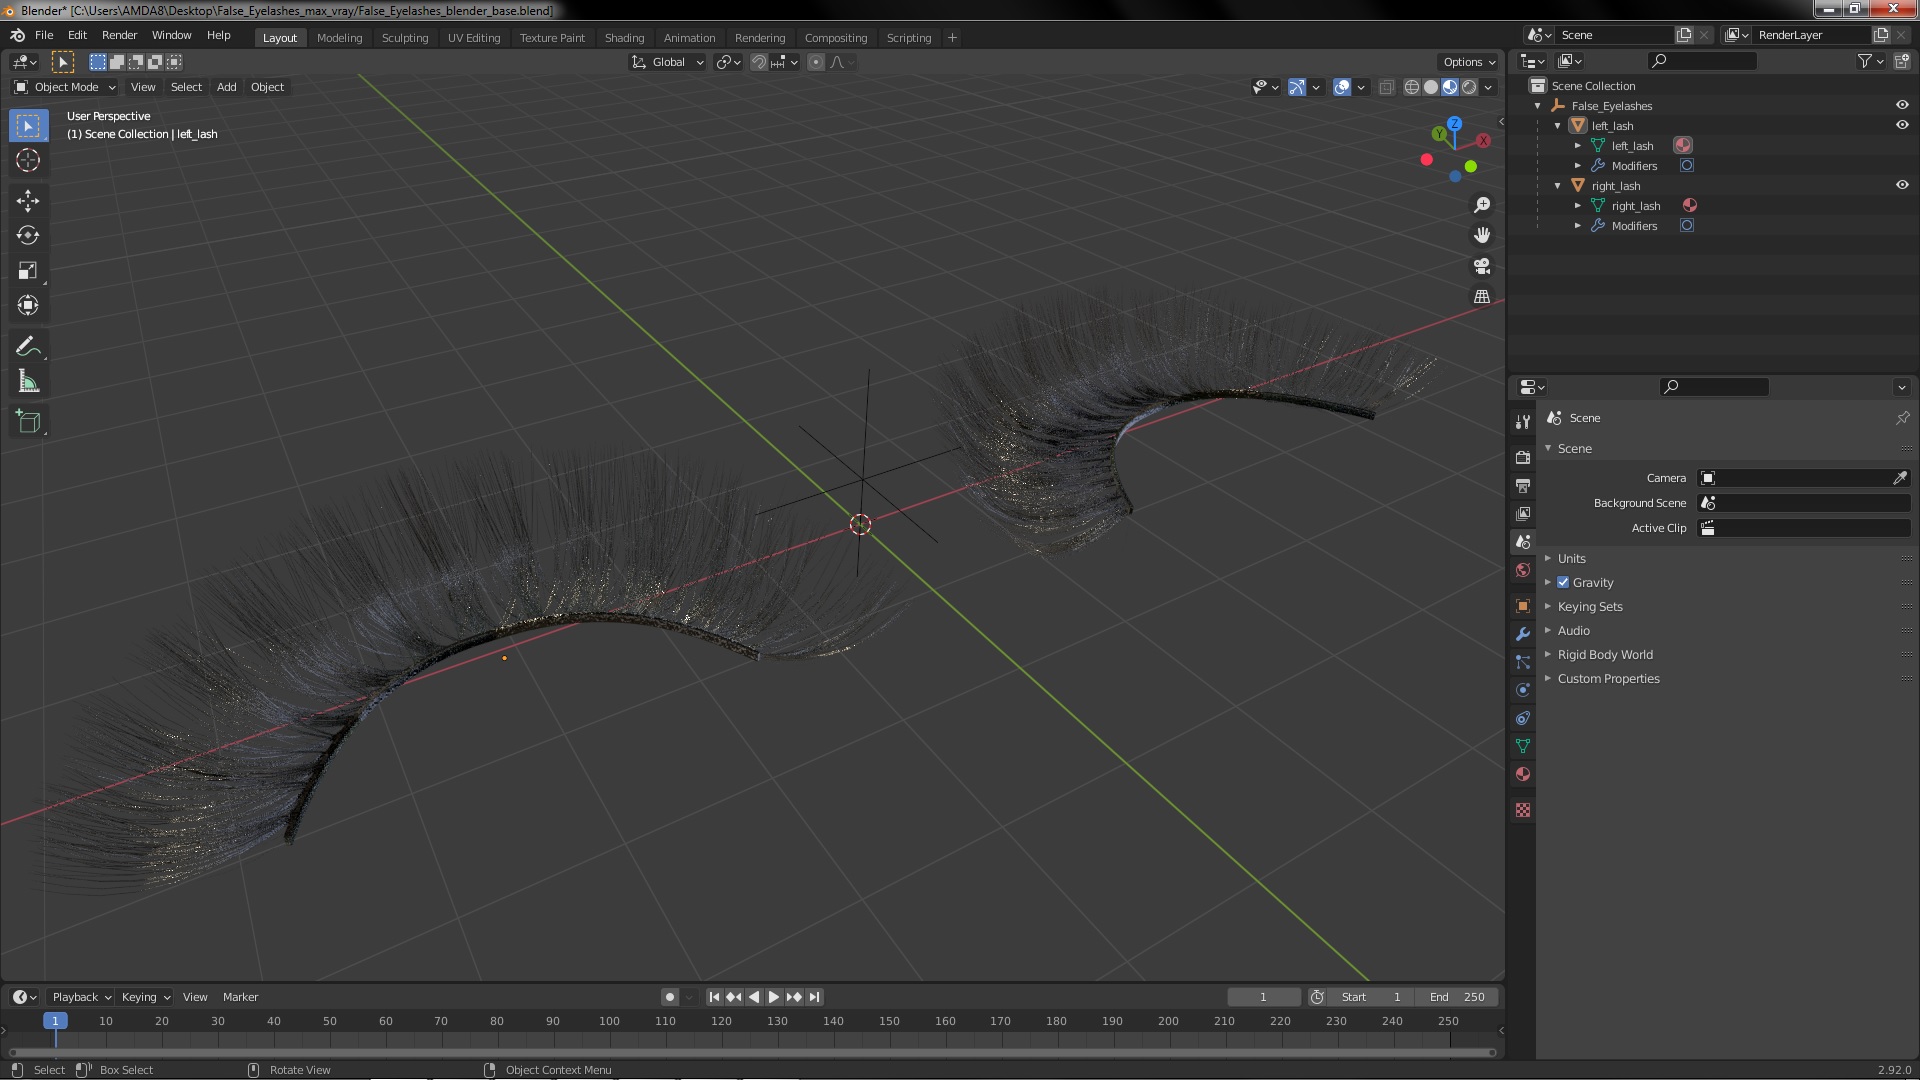Switch to Solid viewport shading
Screen dimensions: 1920x1080
[1431, 87]
